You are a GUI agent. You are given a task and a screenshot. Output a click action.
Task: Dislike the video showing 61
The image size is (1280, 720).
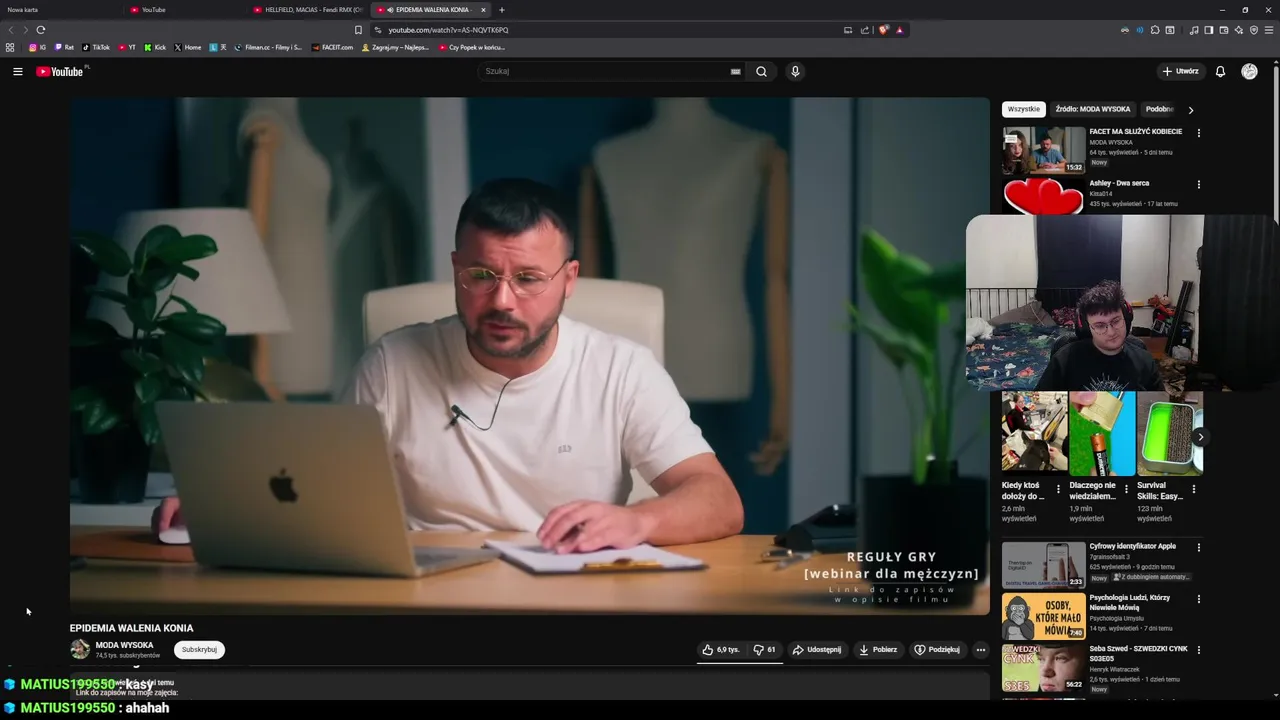(765, 649)
